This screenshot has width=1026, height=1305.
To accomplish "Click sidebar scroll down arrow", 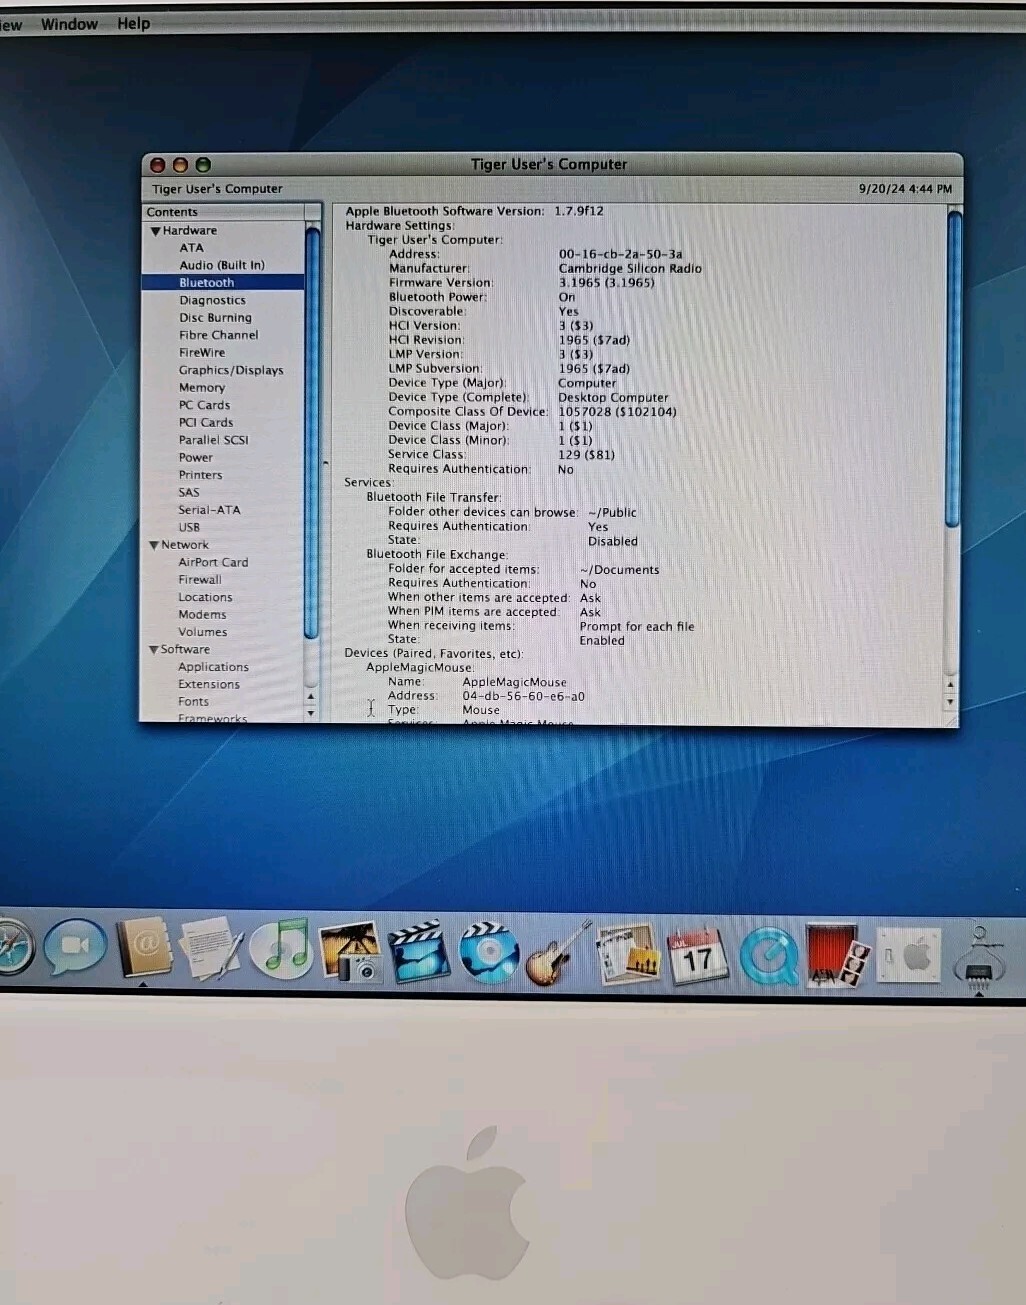I will click(311, 713).
